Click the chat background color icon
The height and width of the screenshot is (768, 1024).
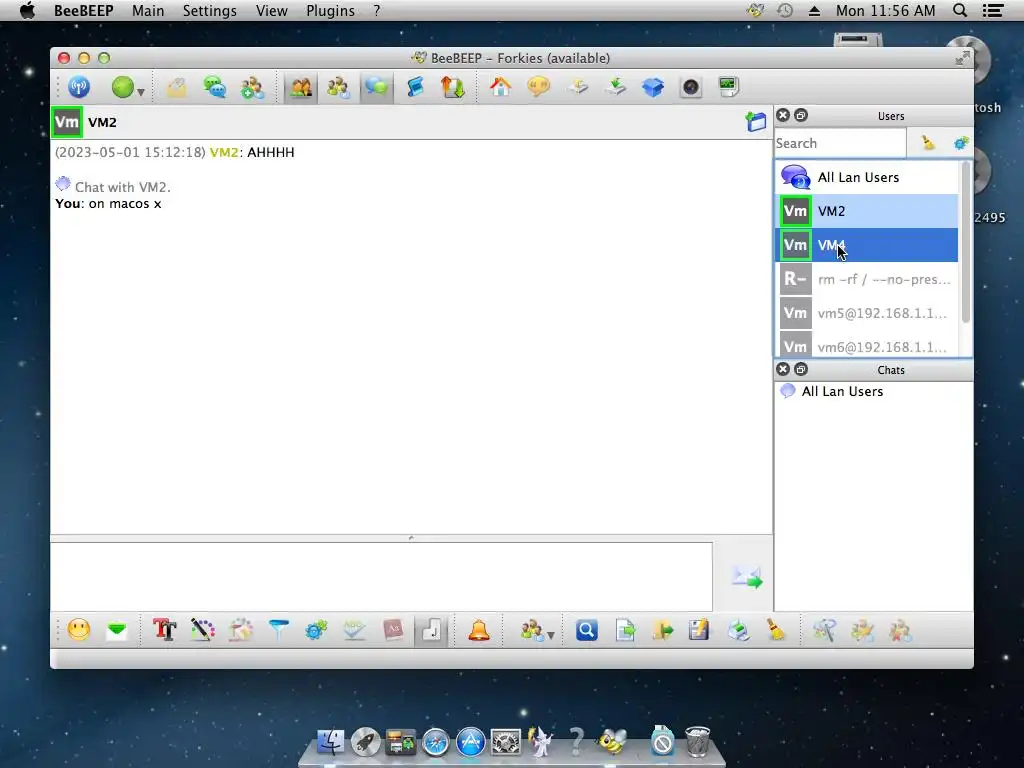coord(240,630)
